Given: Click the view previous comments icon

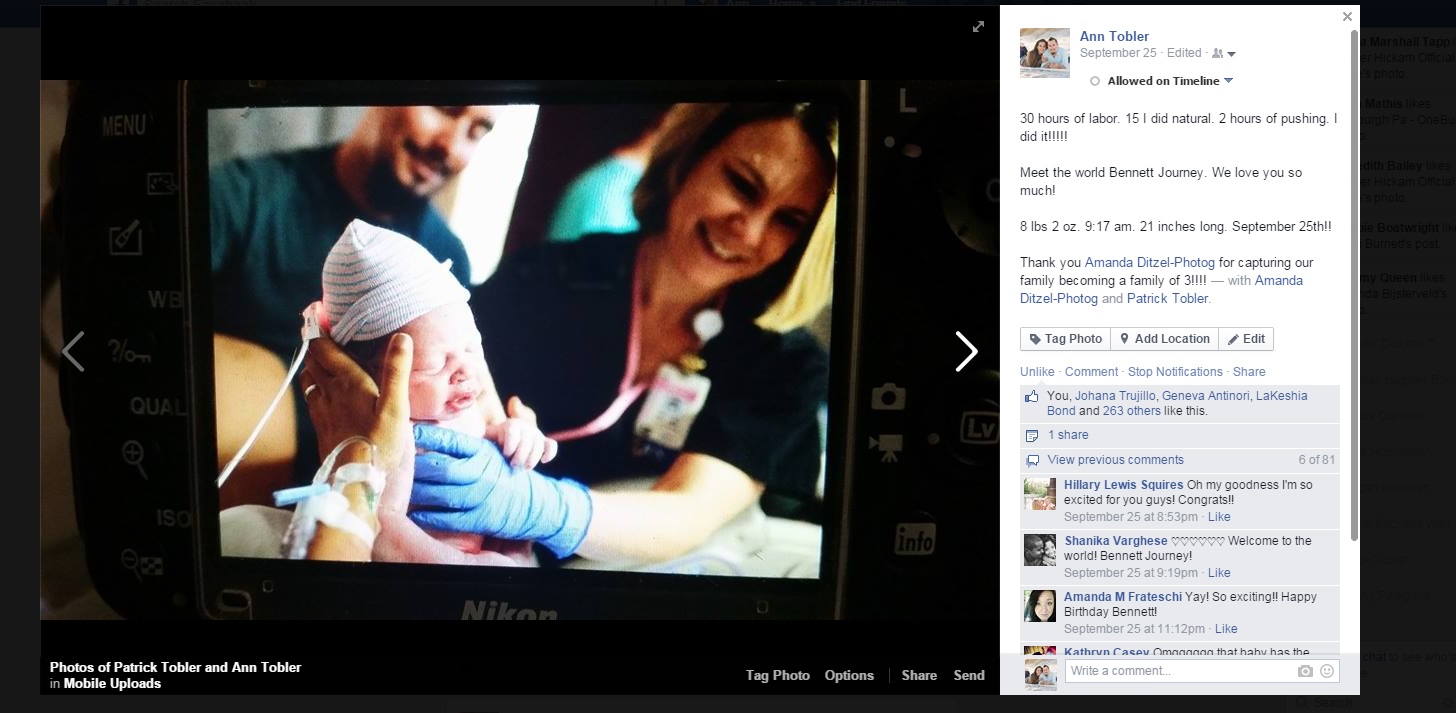Looking at the screenshot, I should (x=1032, y=461).
